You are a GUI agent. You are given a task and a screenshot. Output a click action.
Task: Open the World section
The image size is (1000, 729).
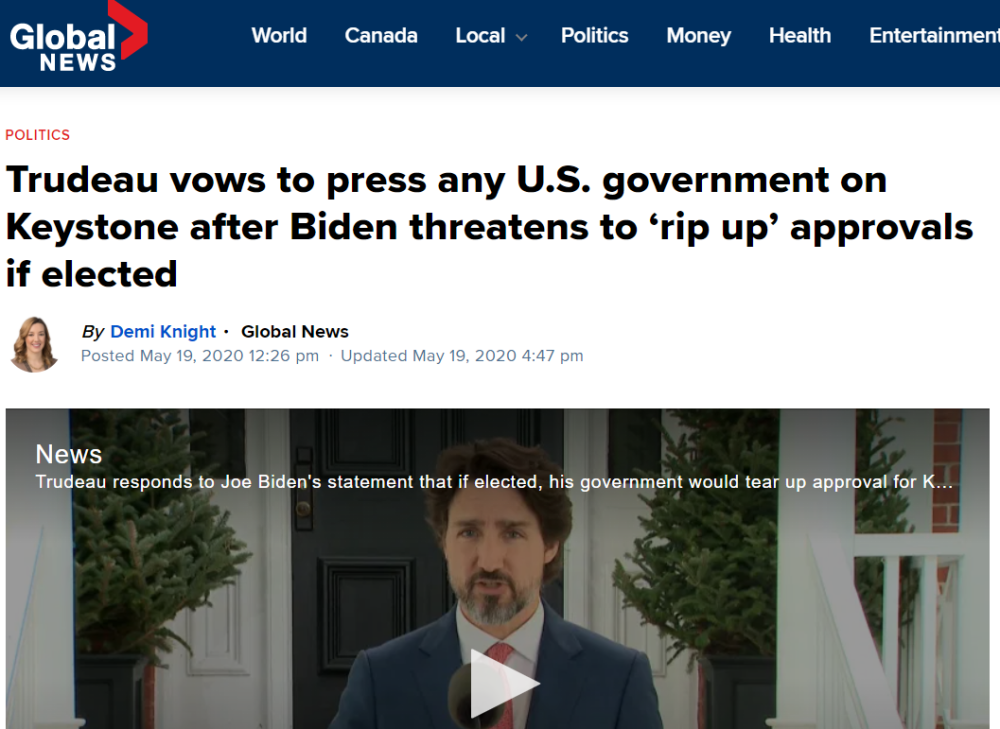pyautogui.click(x=279, y=35)
